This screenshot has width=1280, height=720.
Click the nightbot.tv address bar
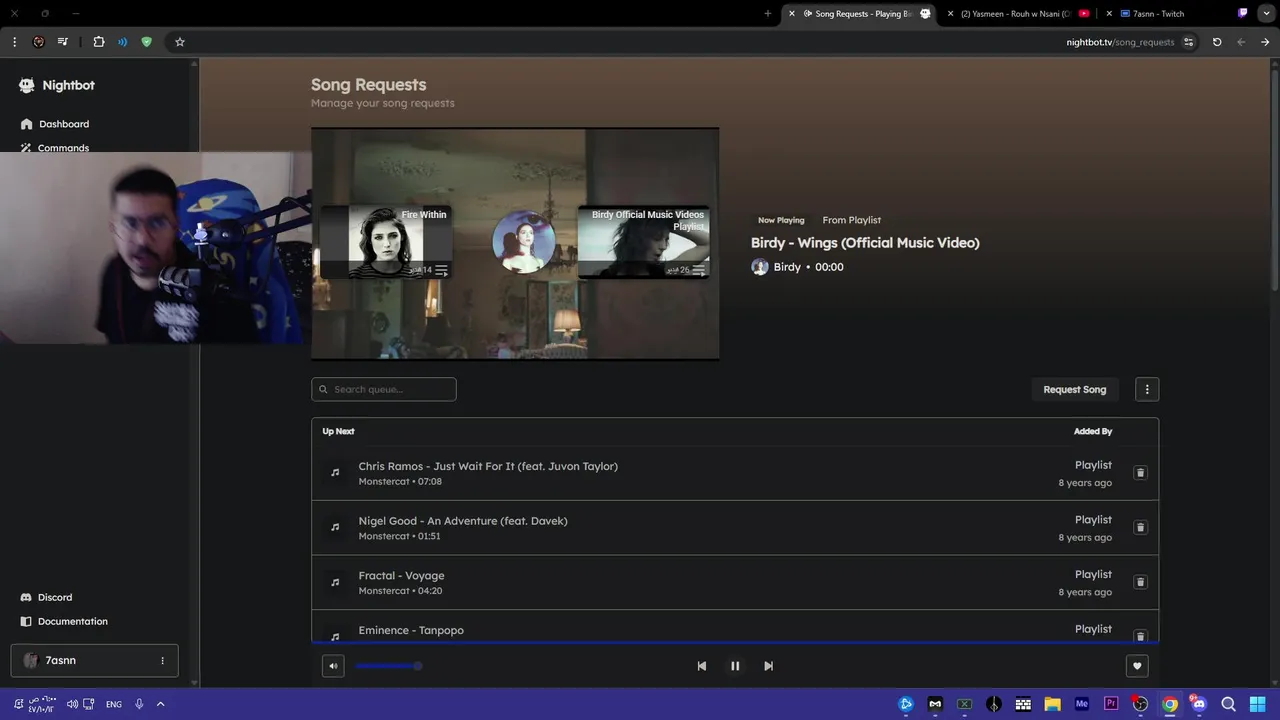[1120, 42]
